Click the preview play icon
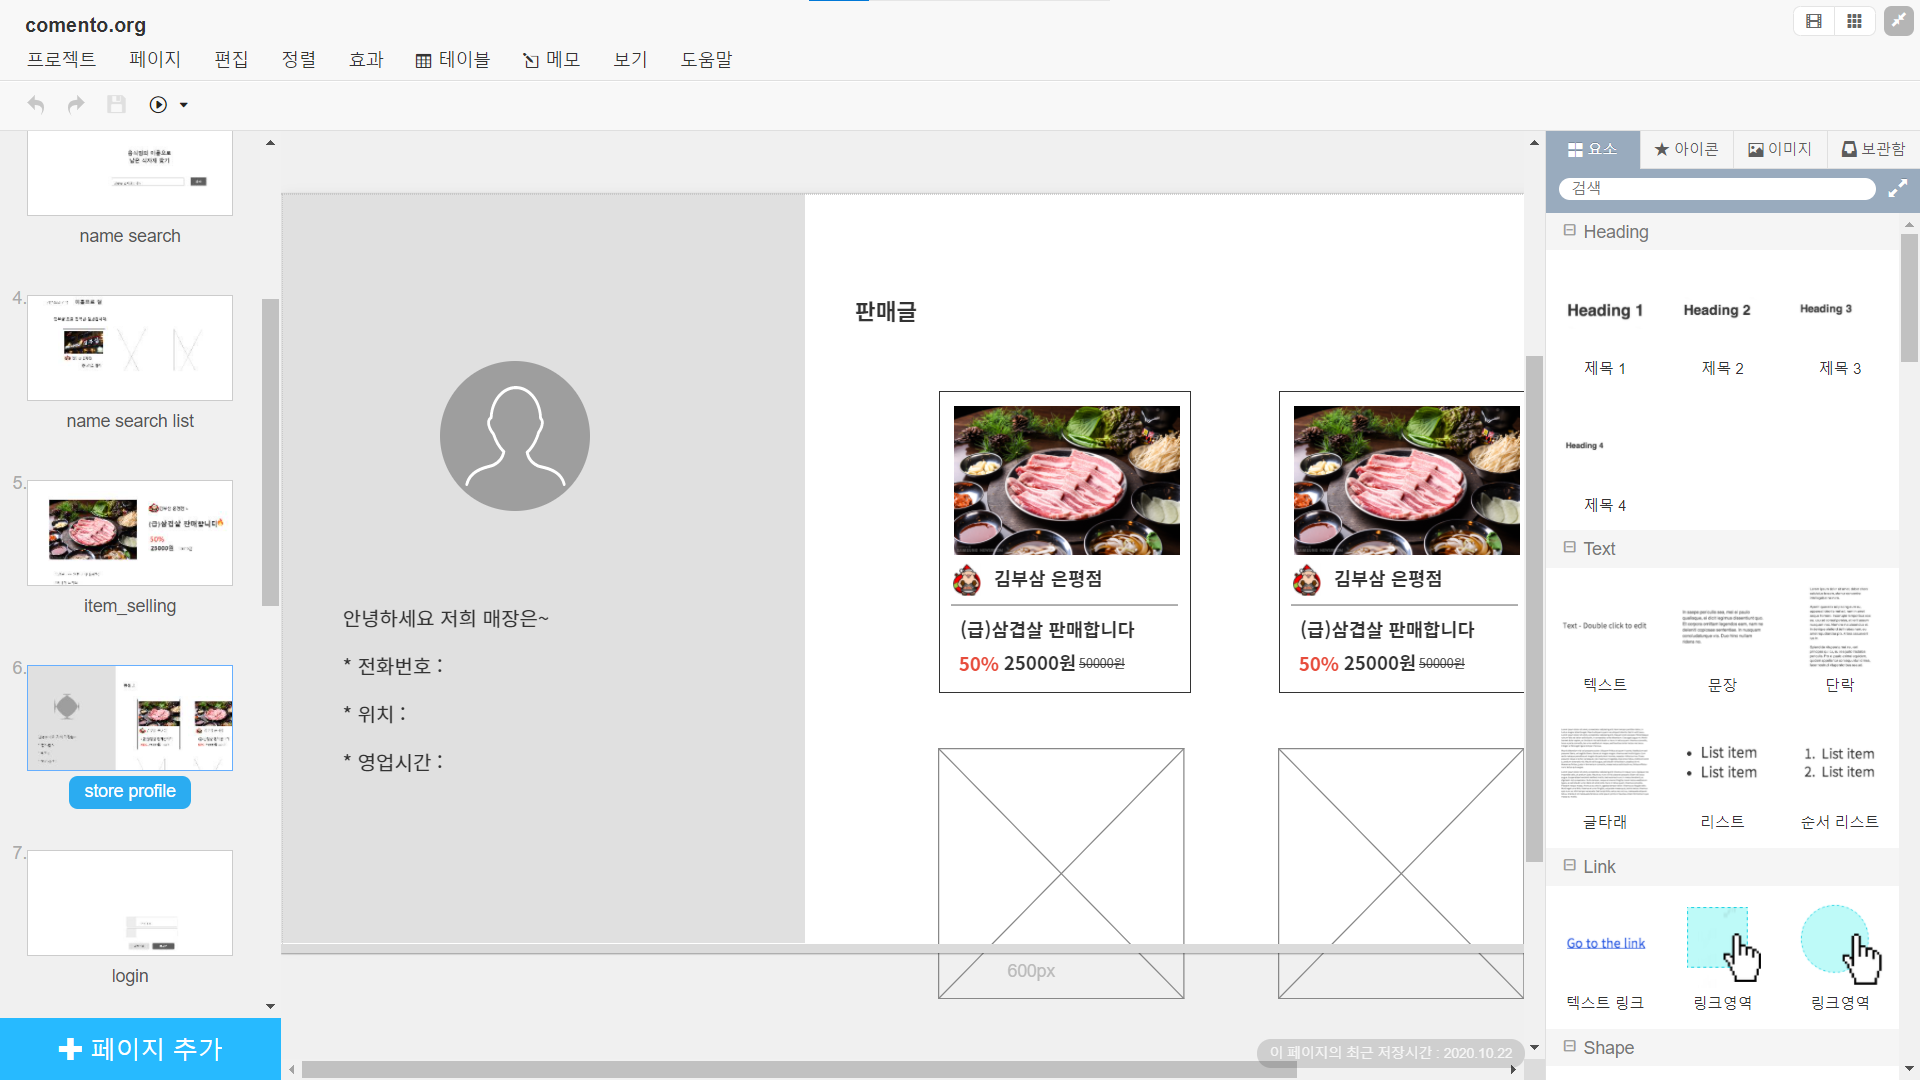 pyautogui.click(x=158, y=104)
